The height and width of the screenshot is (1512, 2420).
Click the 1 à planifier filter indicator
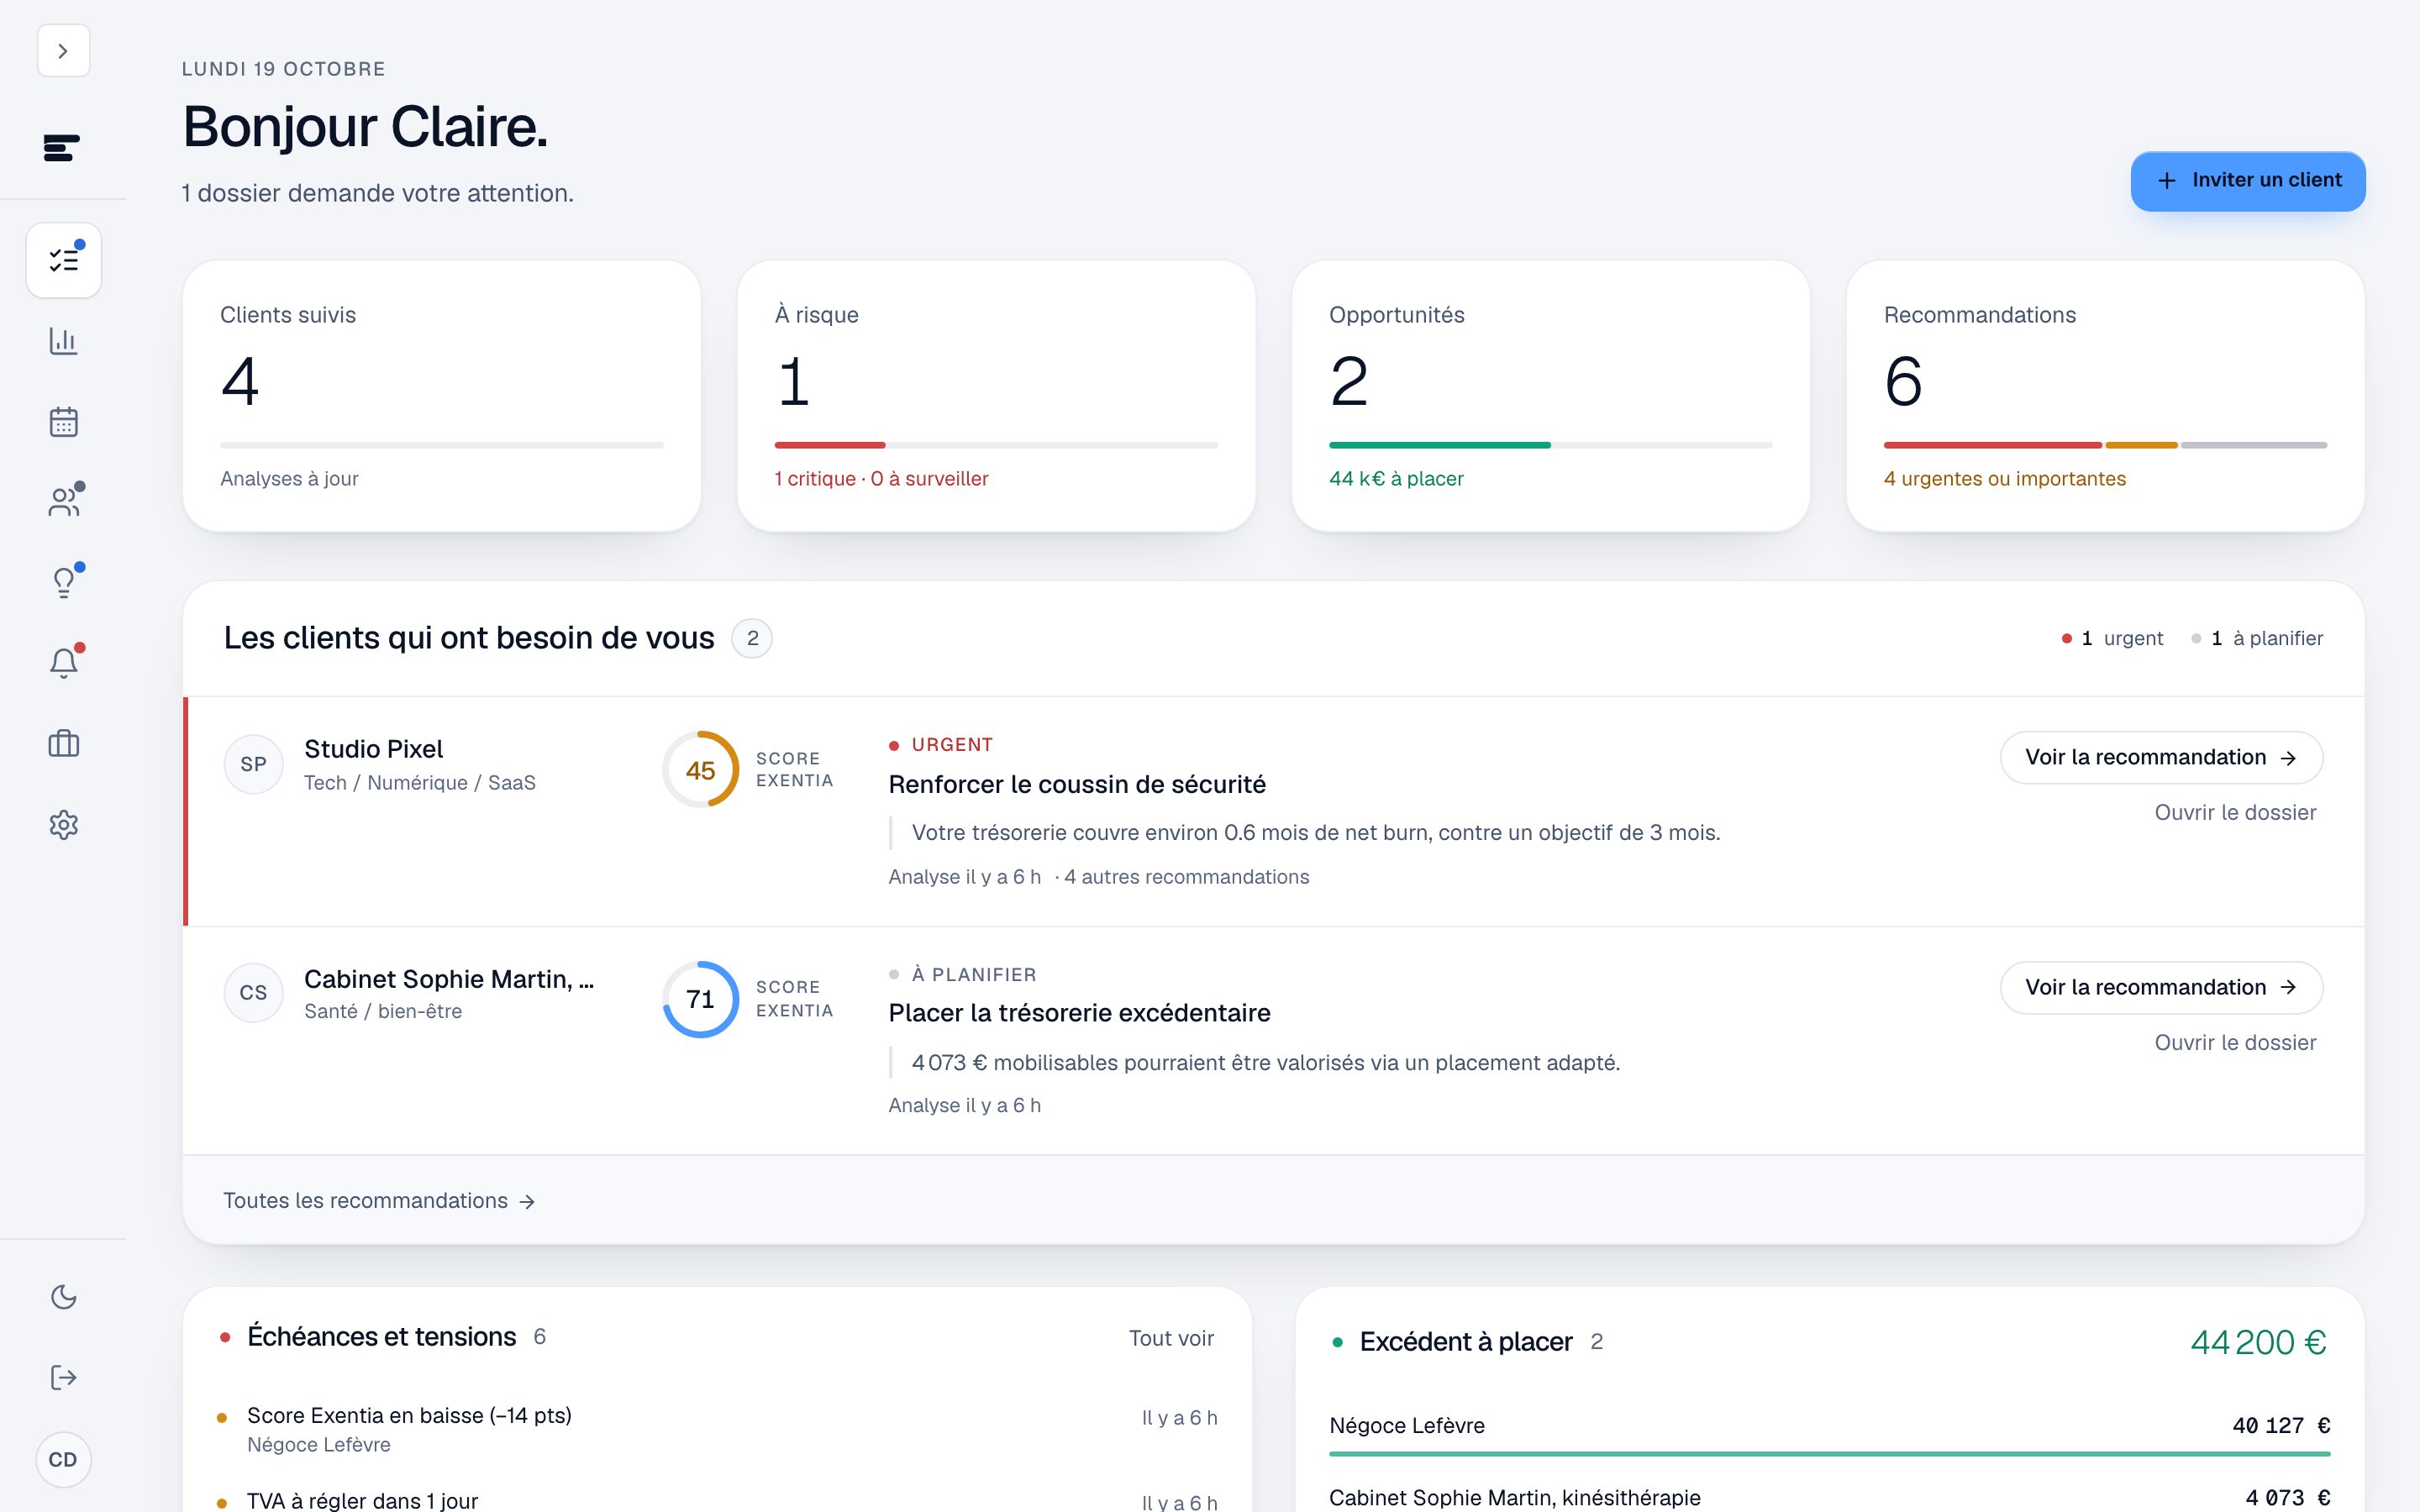tap(2257, 639)
